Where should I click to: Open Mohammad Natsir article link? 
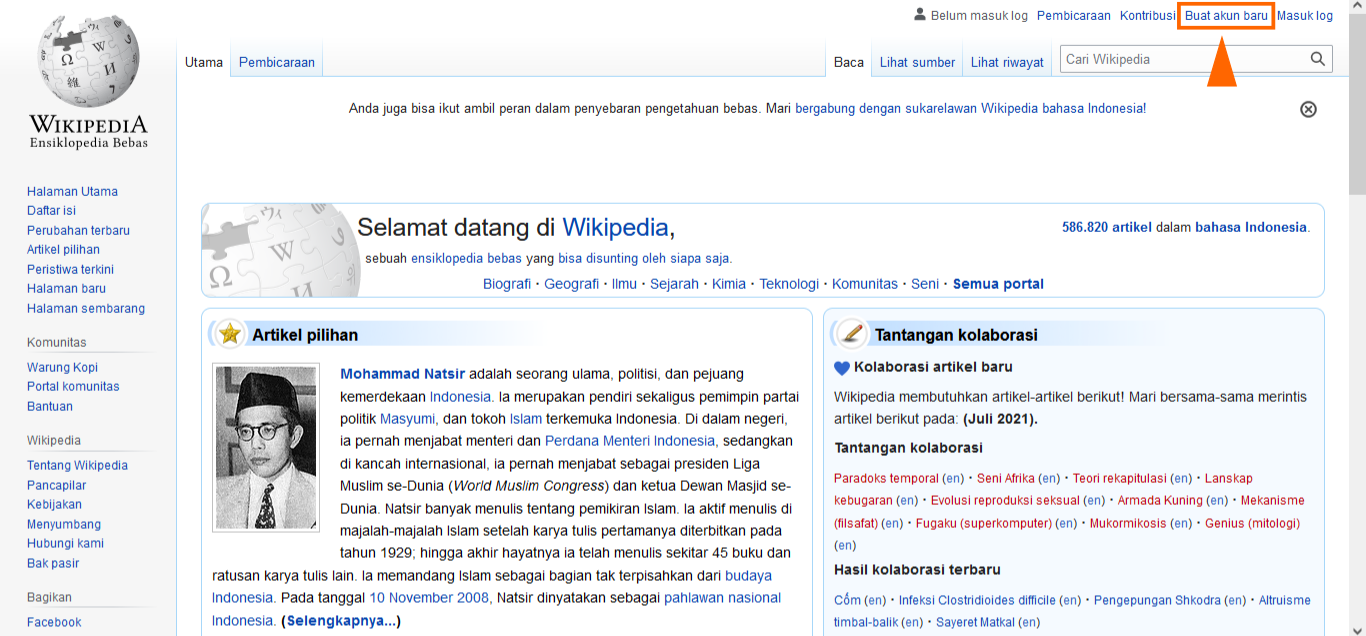pyautogui.click(x=402, y=374)
